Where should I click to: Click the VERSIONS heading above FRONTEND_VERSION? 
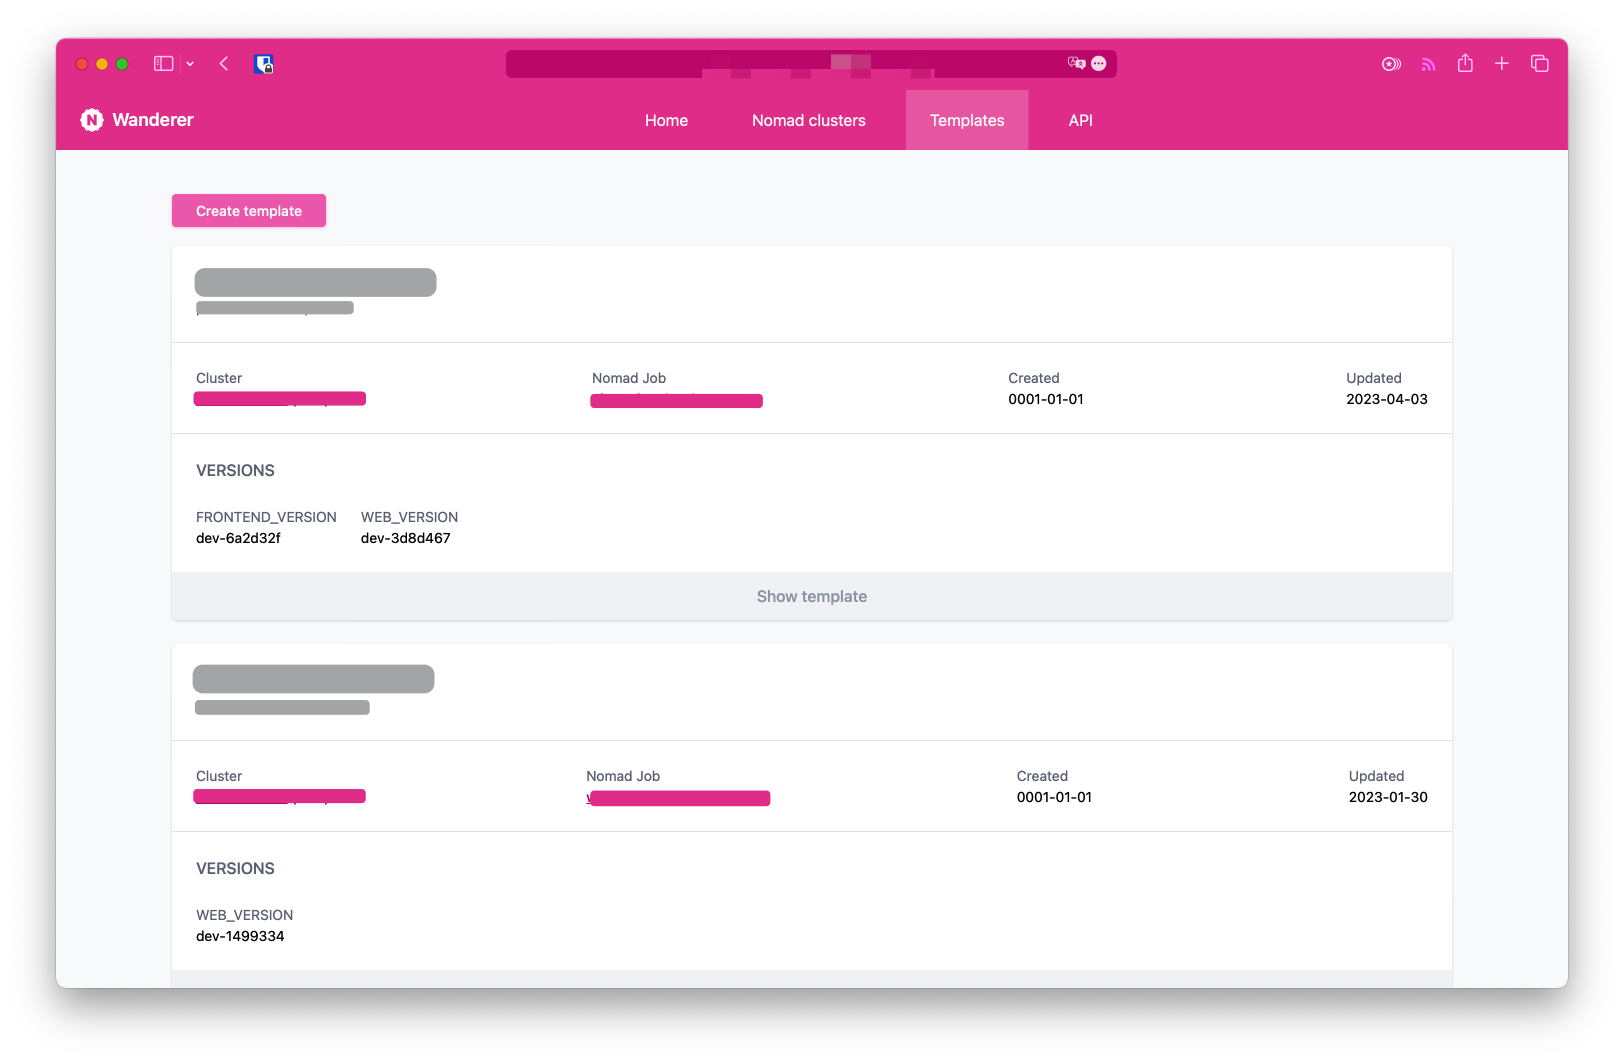[235, 470]
